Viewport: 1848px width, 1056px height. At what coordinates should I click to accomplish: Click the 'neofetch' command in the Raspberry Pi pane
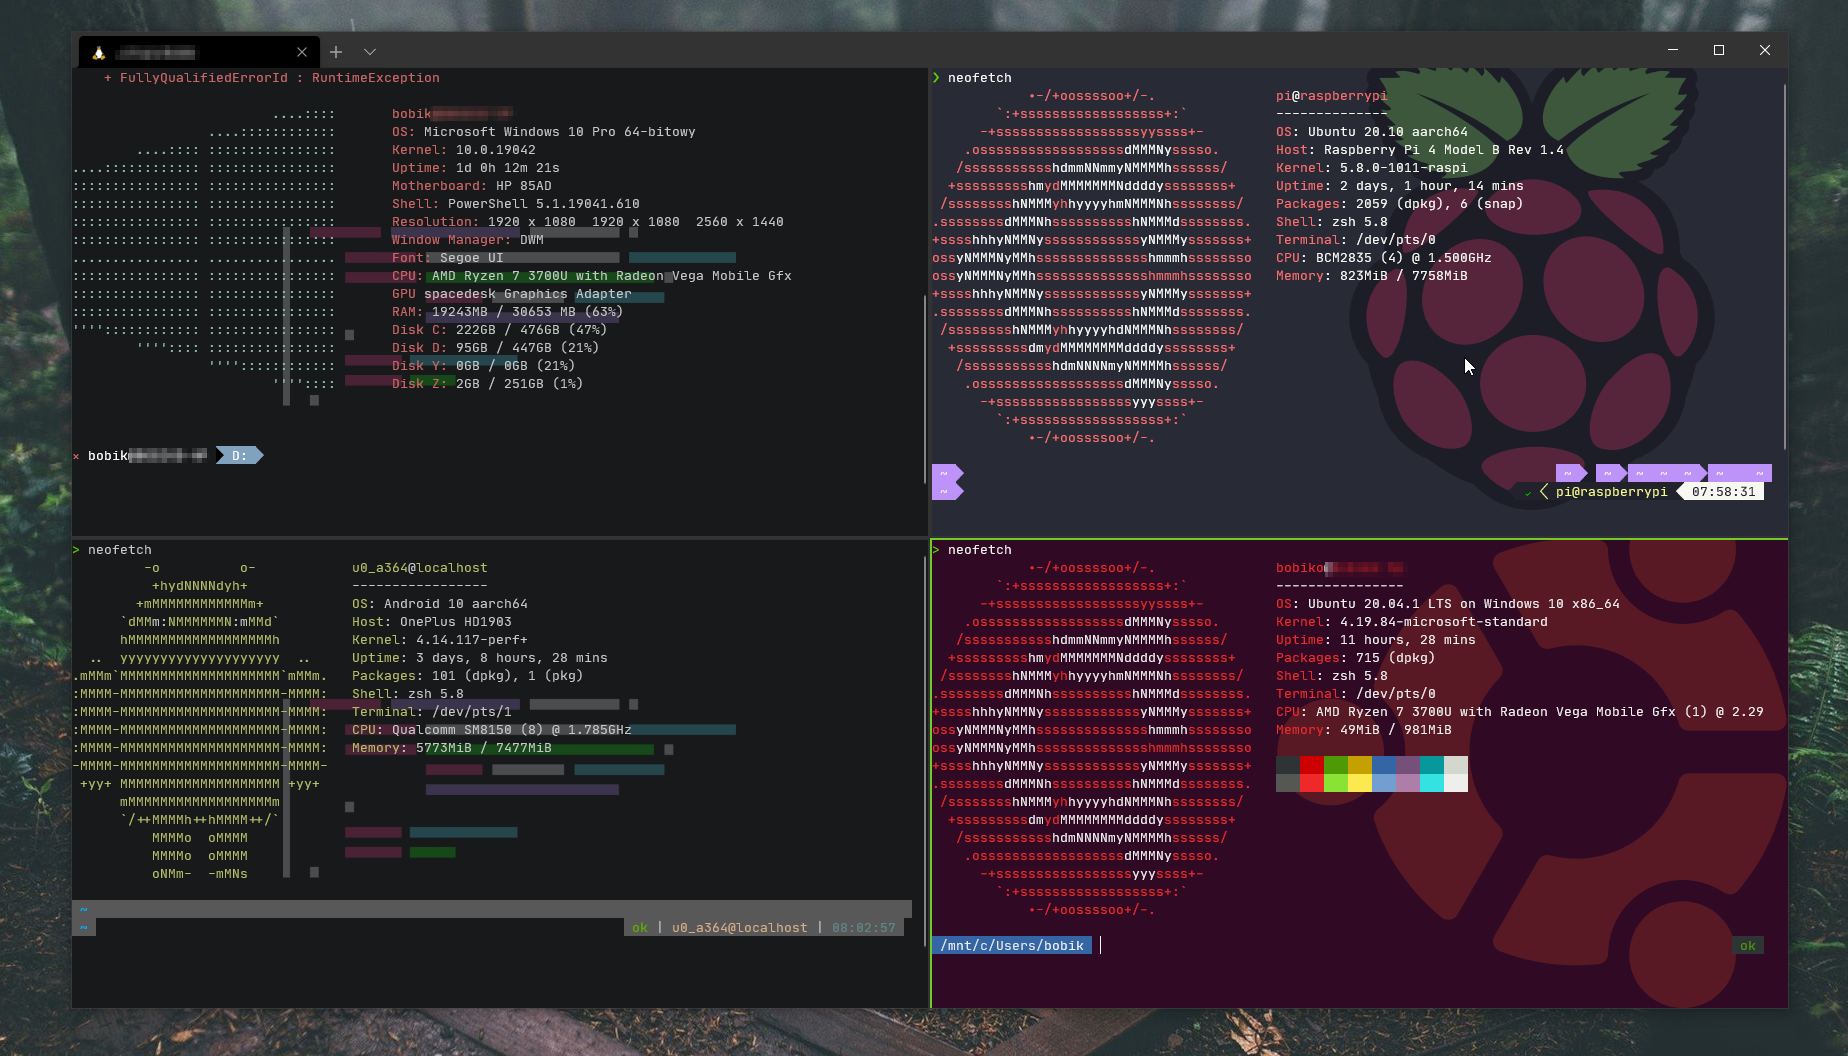pyautogui.click(x=980, y=78)
